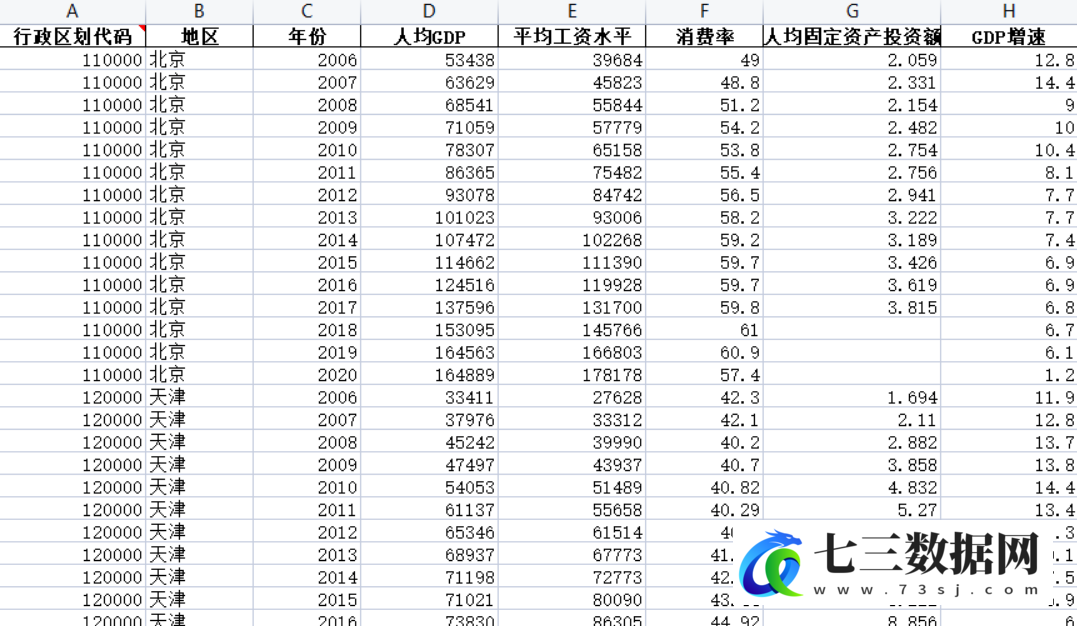Select the 110000 code cell in the 2013 row
Image resolution: width=1077 pixels, height=626 pixels.
pyautogui.click(x=72, y=217)
